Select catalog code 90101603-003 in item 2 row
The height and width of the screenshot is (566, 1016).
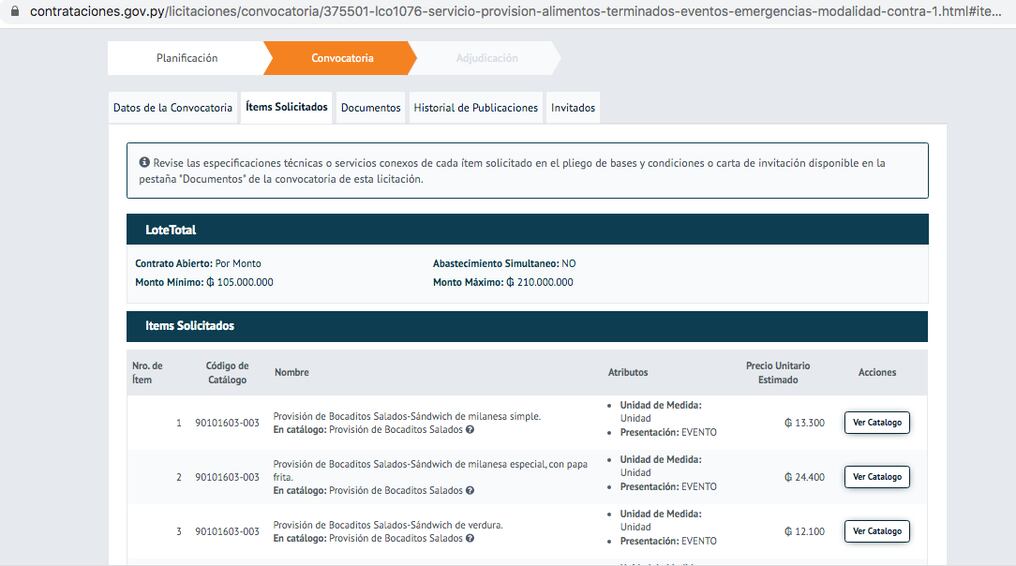[x=227, y=477]
